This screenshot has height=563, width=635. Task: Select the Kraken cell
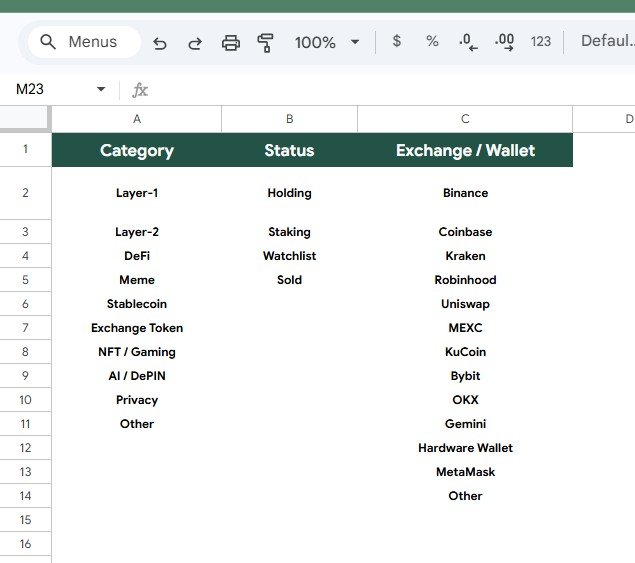(x=465, y=256)
